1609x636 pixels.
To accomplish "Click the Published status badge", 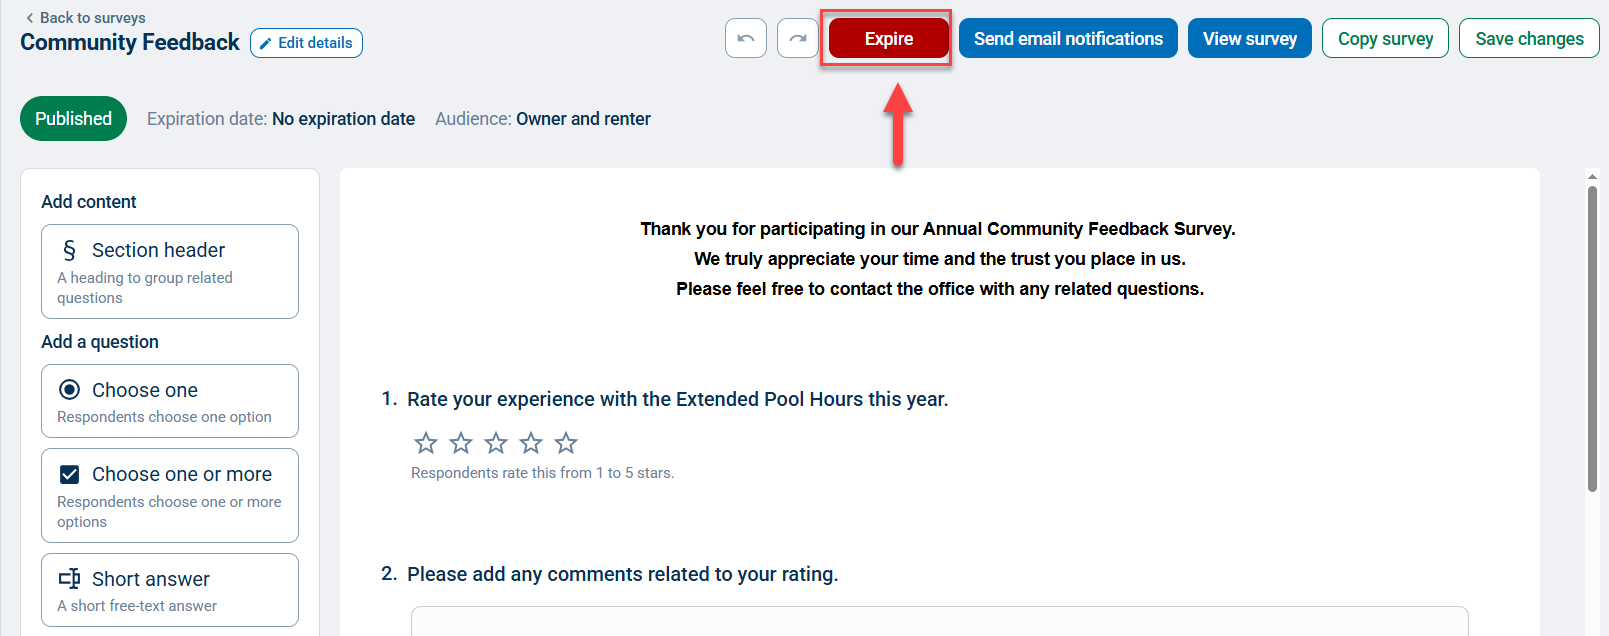I will pos(73,118).
